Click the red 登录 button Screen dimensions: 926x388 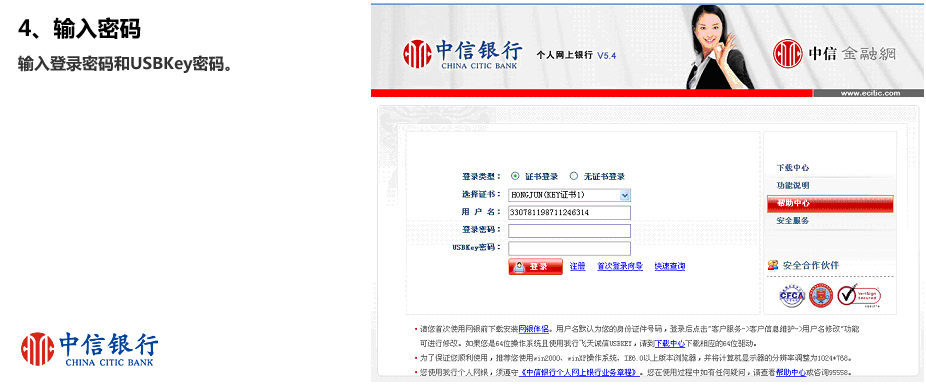tap(535, 267)
